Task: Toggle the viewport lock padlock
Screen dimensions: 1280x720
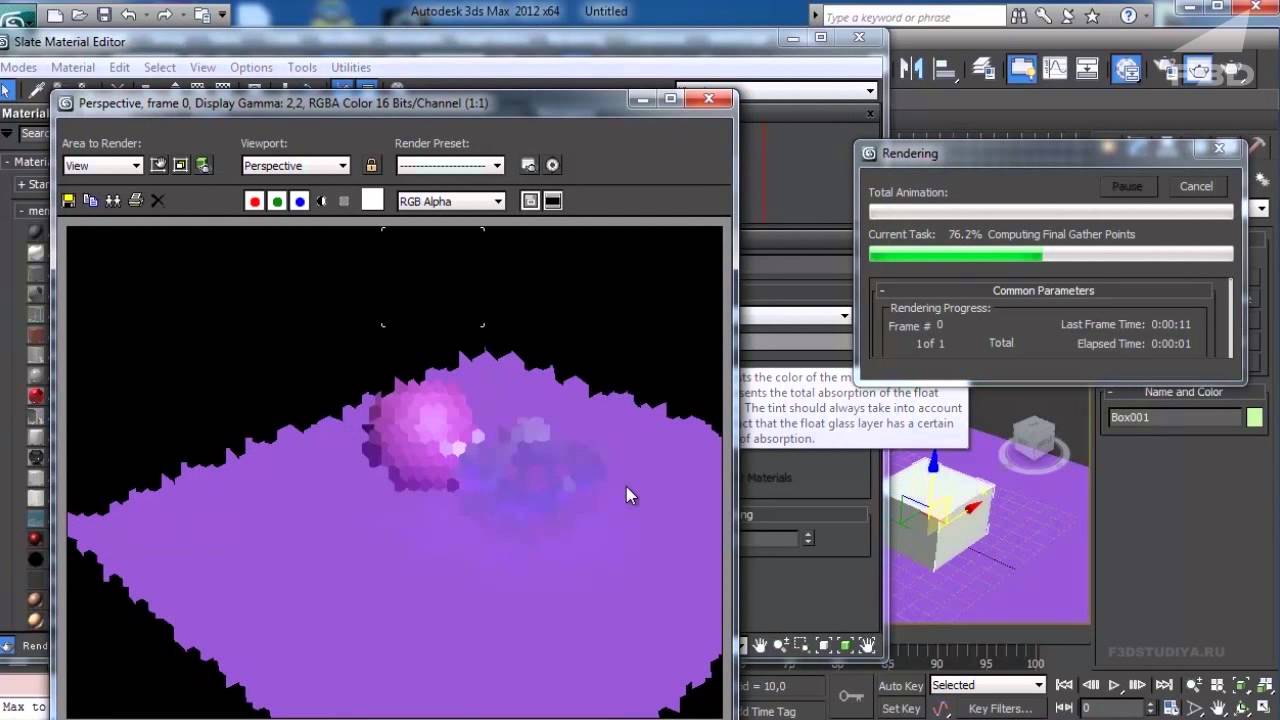Action: pyautogui.click(x=372, y=165)
